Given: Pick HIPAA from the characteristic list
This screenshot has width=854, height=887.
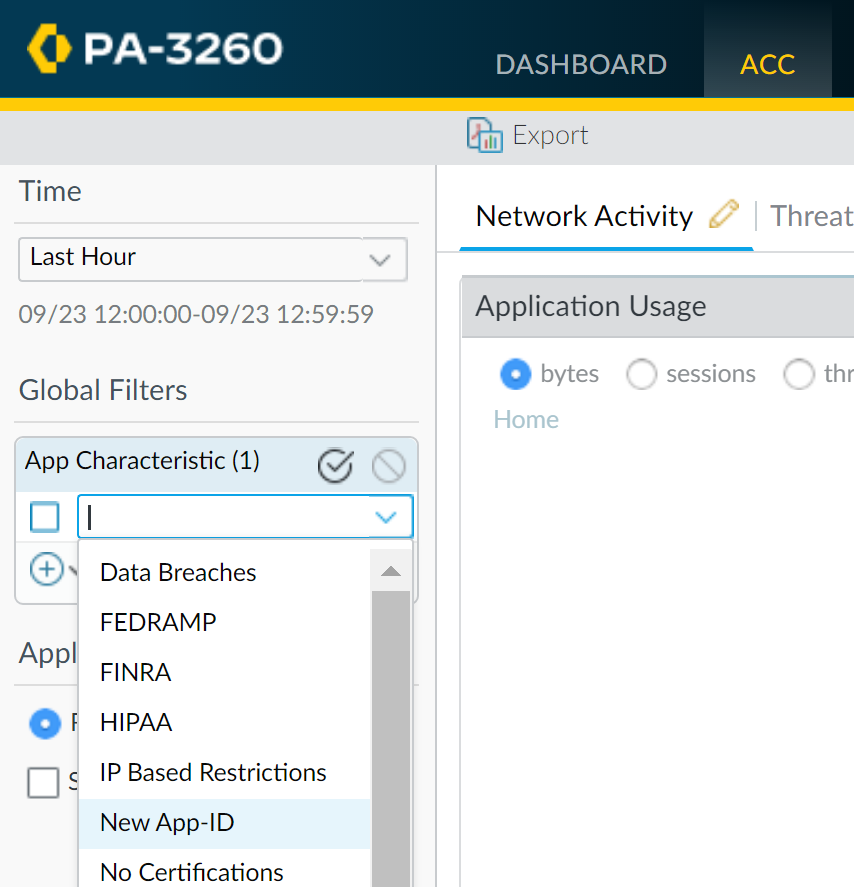Looking at the screenshot, I should (x=136, y=722).
